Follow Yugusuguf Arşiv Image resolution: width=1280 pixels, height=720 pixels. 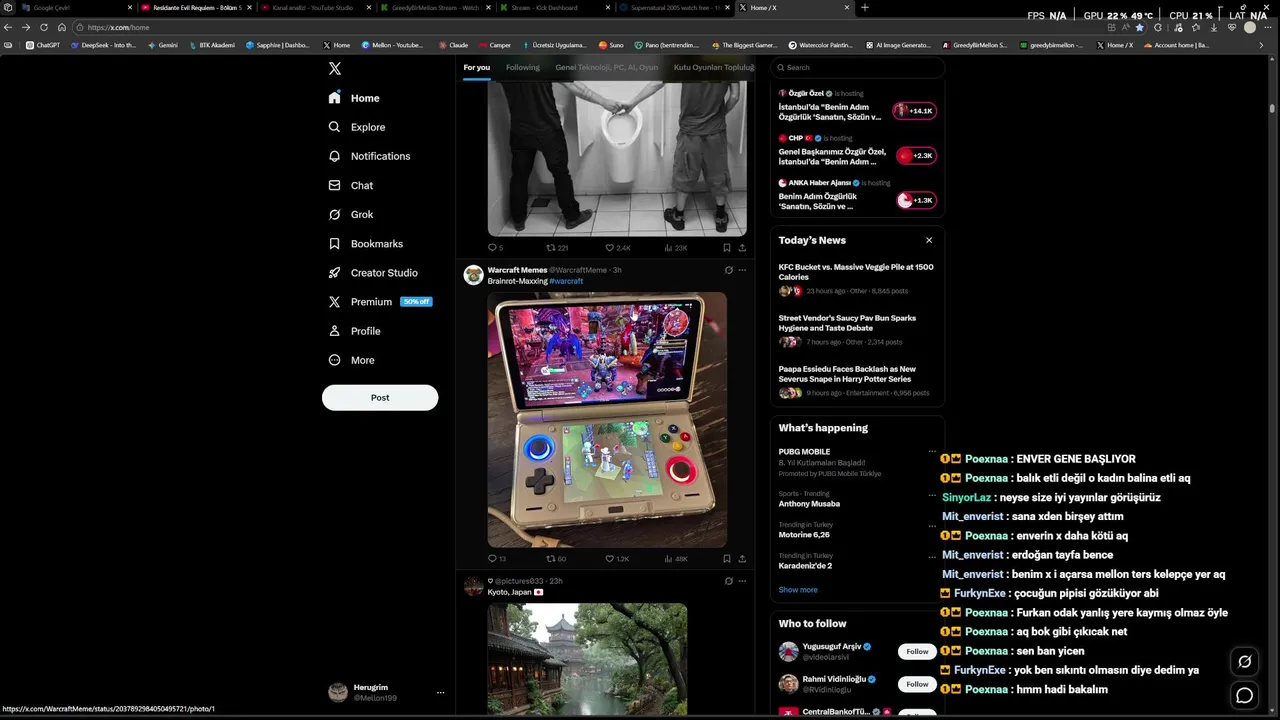coord(917,651)
